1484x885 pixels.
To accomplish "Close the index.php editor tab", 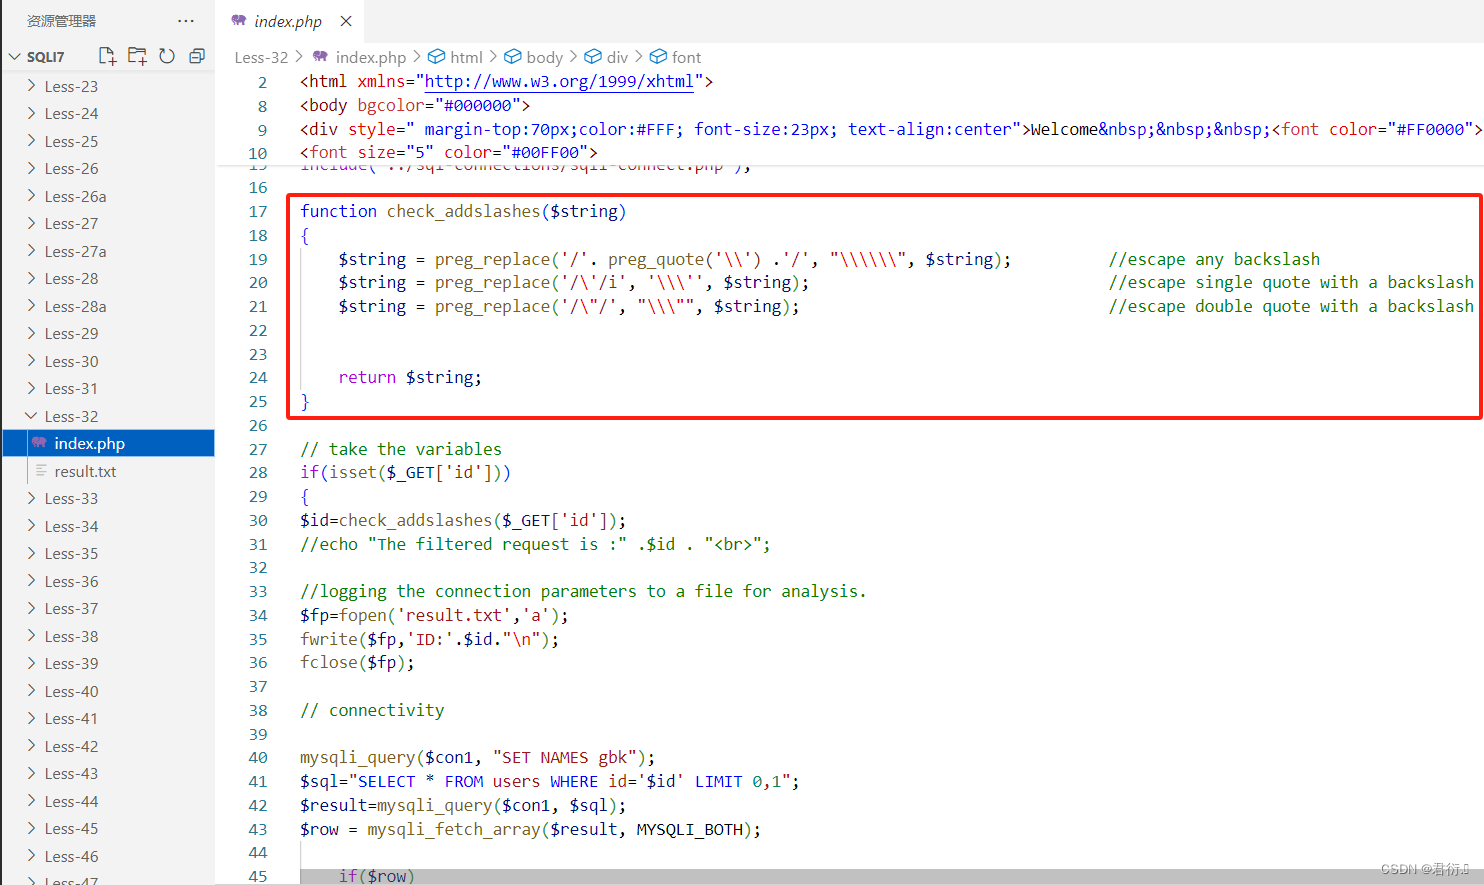I will click(x=346, y=21).
